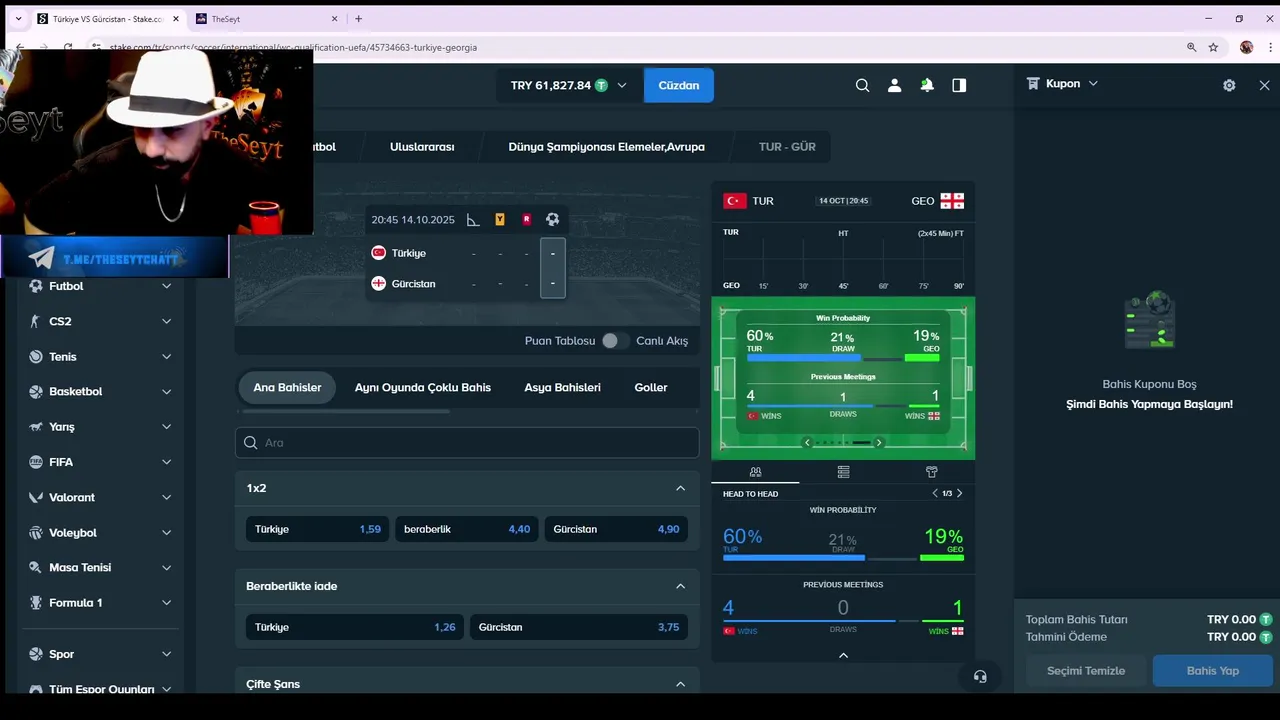Open Dünya Şampiyonası Elemeler,Avrupa breadcrumb
Viewport: 1280px width, 720px height.
pyautogui.click(x=606, y=147)
